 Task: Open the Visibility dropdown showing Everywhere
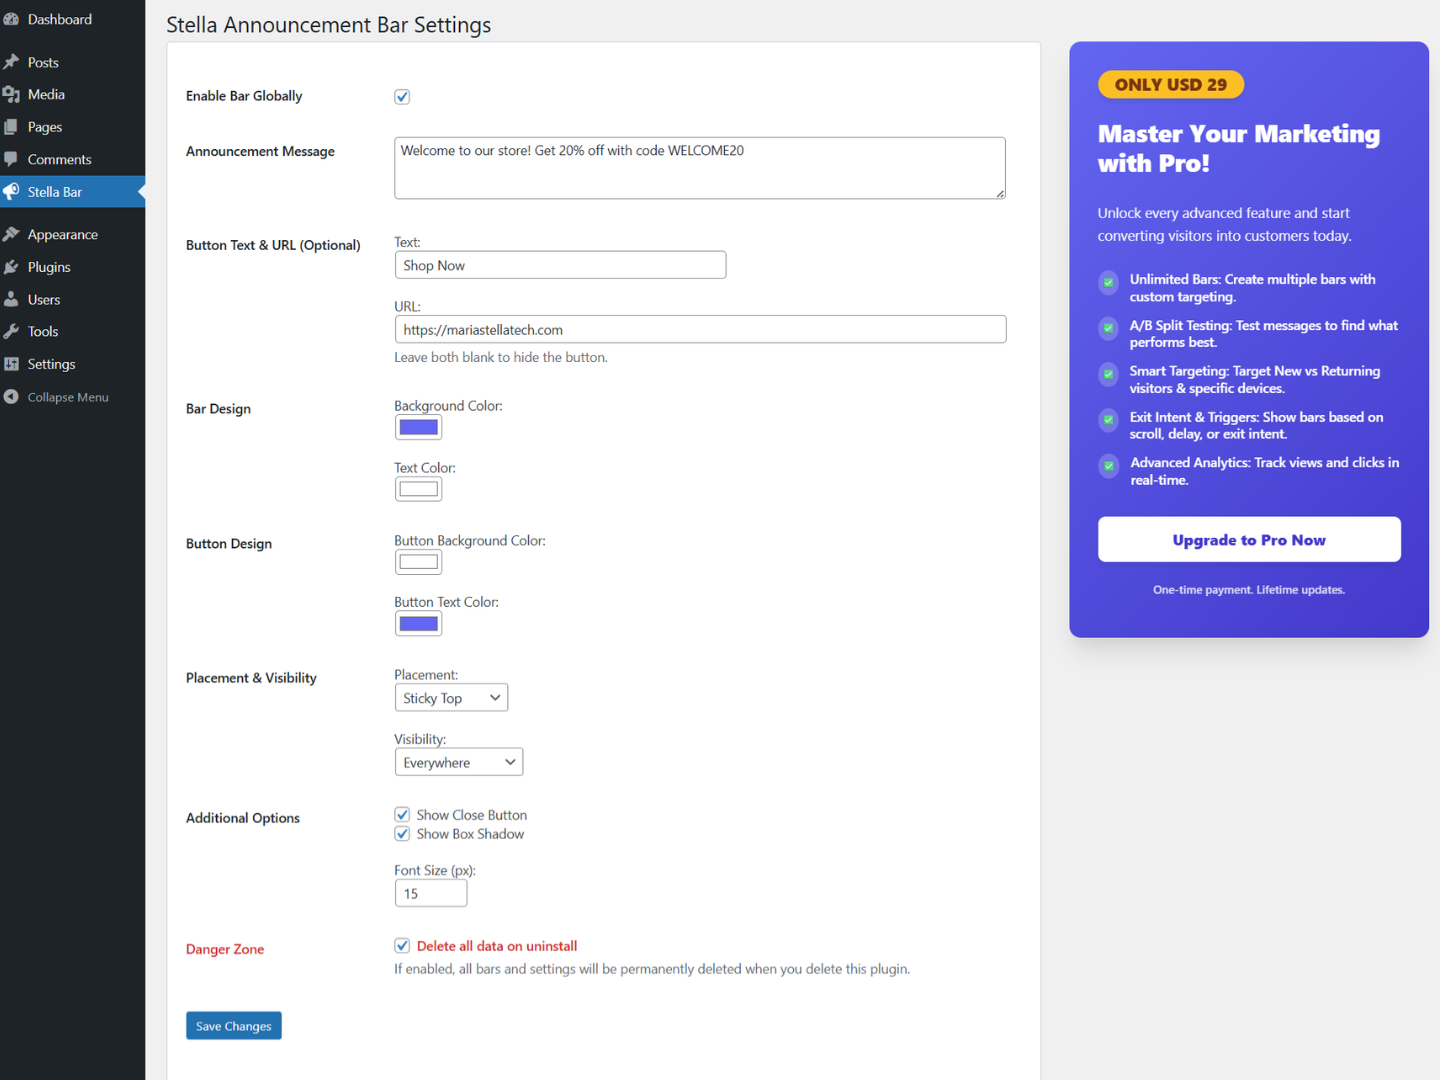point(458,761)
